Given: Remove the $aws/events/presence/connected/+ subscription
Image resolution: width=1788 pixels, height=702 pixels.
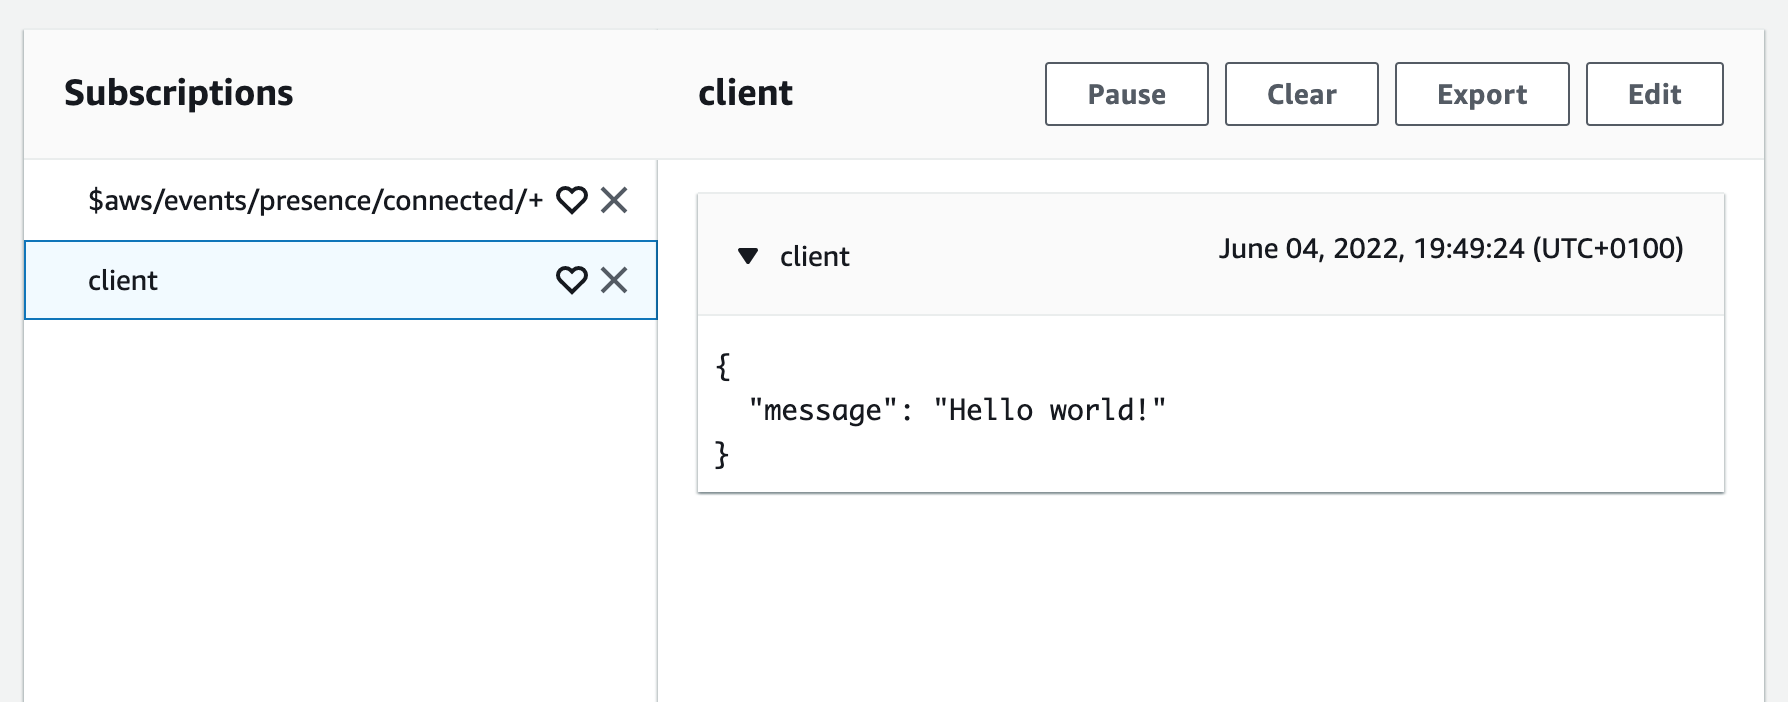Looking at the screenshot, I should [614, 201].
